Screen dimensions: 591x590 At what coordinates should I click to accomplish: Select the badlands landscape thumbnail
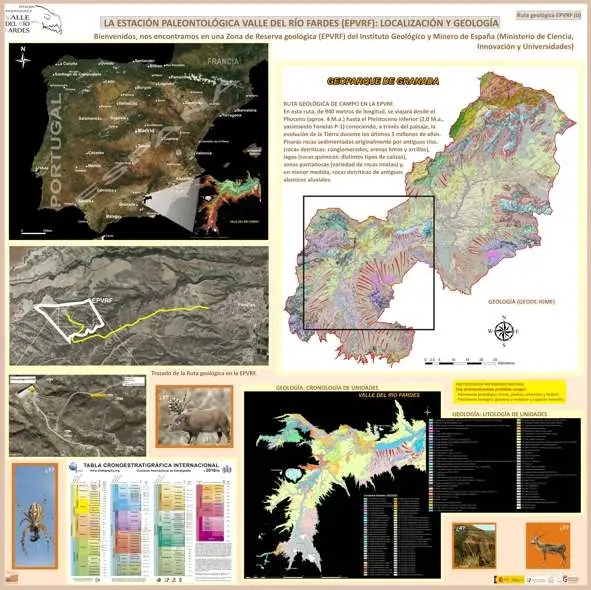tap(474, 546)
